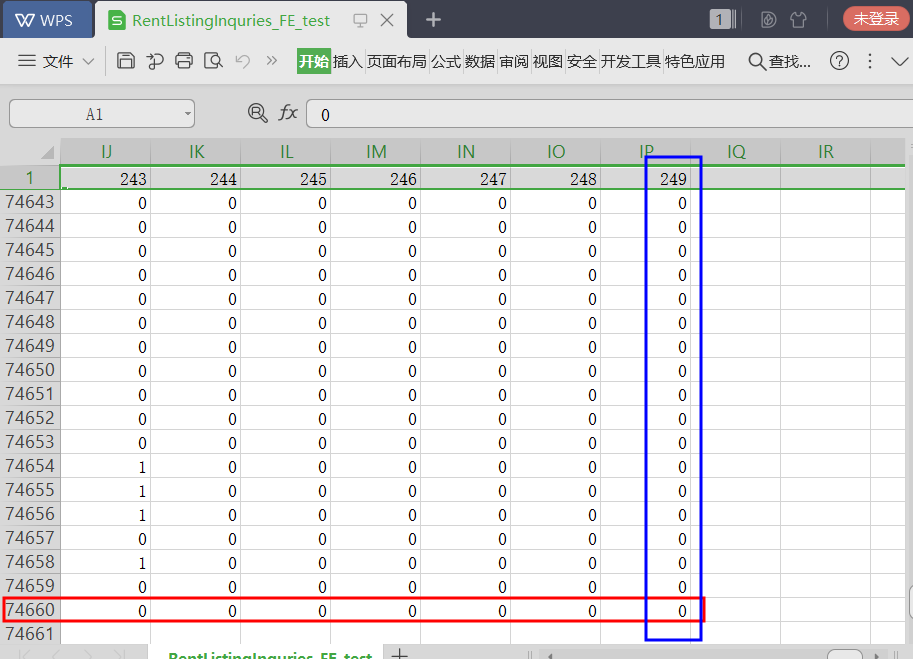Click the formula bar input field
913x659 pixels.
pyautogui.click(x=609, y=114)
